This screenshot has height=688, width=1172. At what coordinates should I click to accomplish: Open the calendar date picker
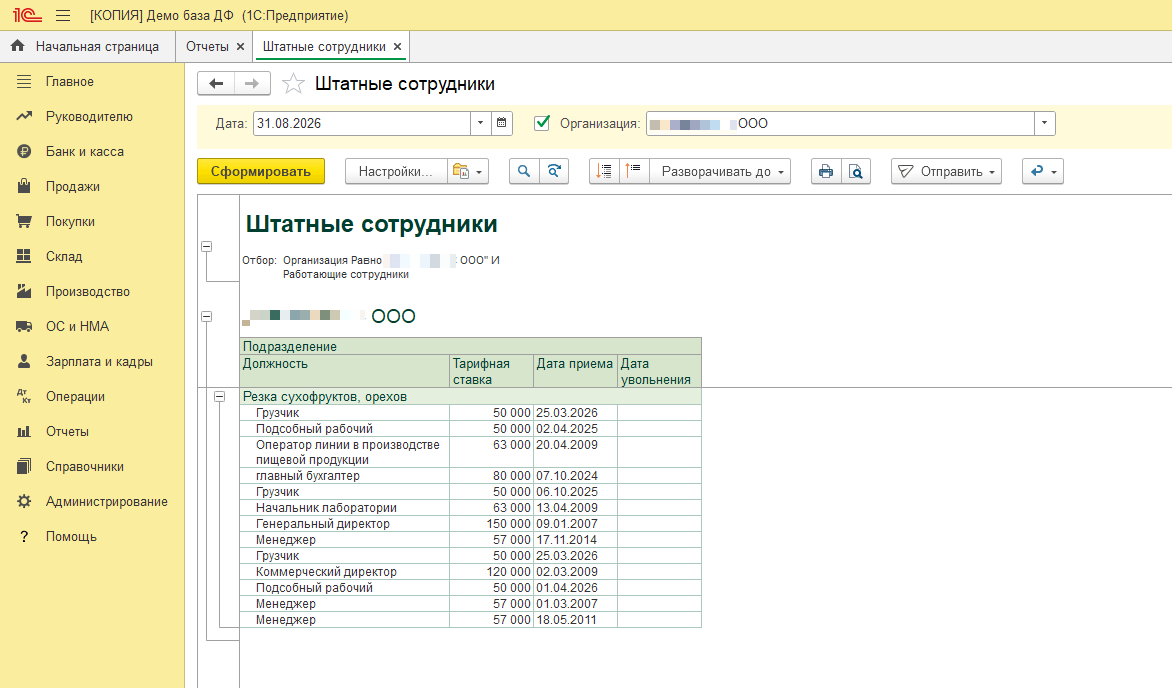(x=502, y=123)
